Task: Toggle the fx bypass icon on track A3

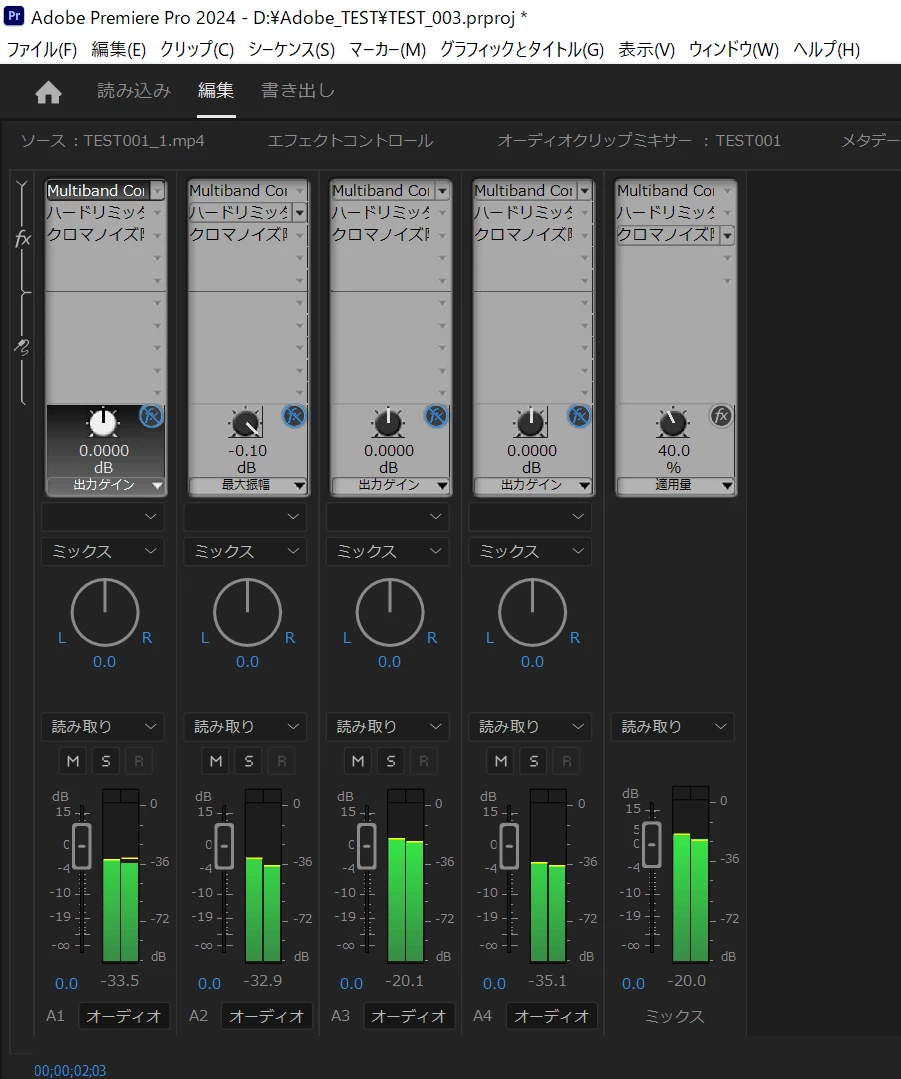Action: (x=436, y=416)
